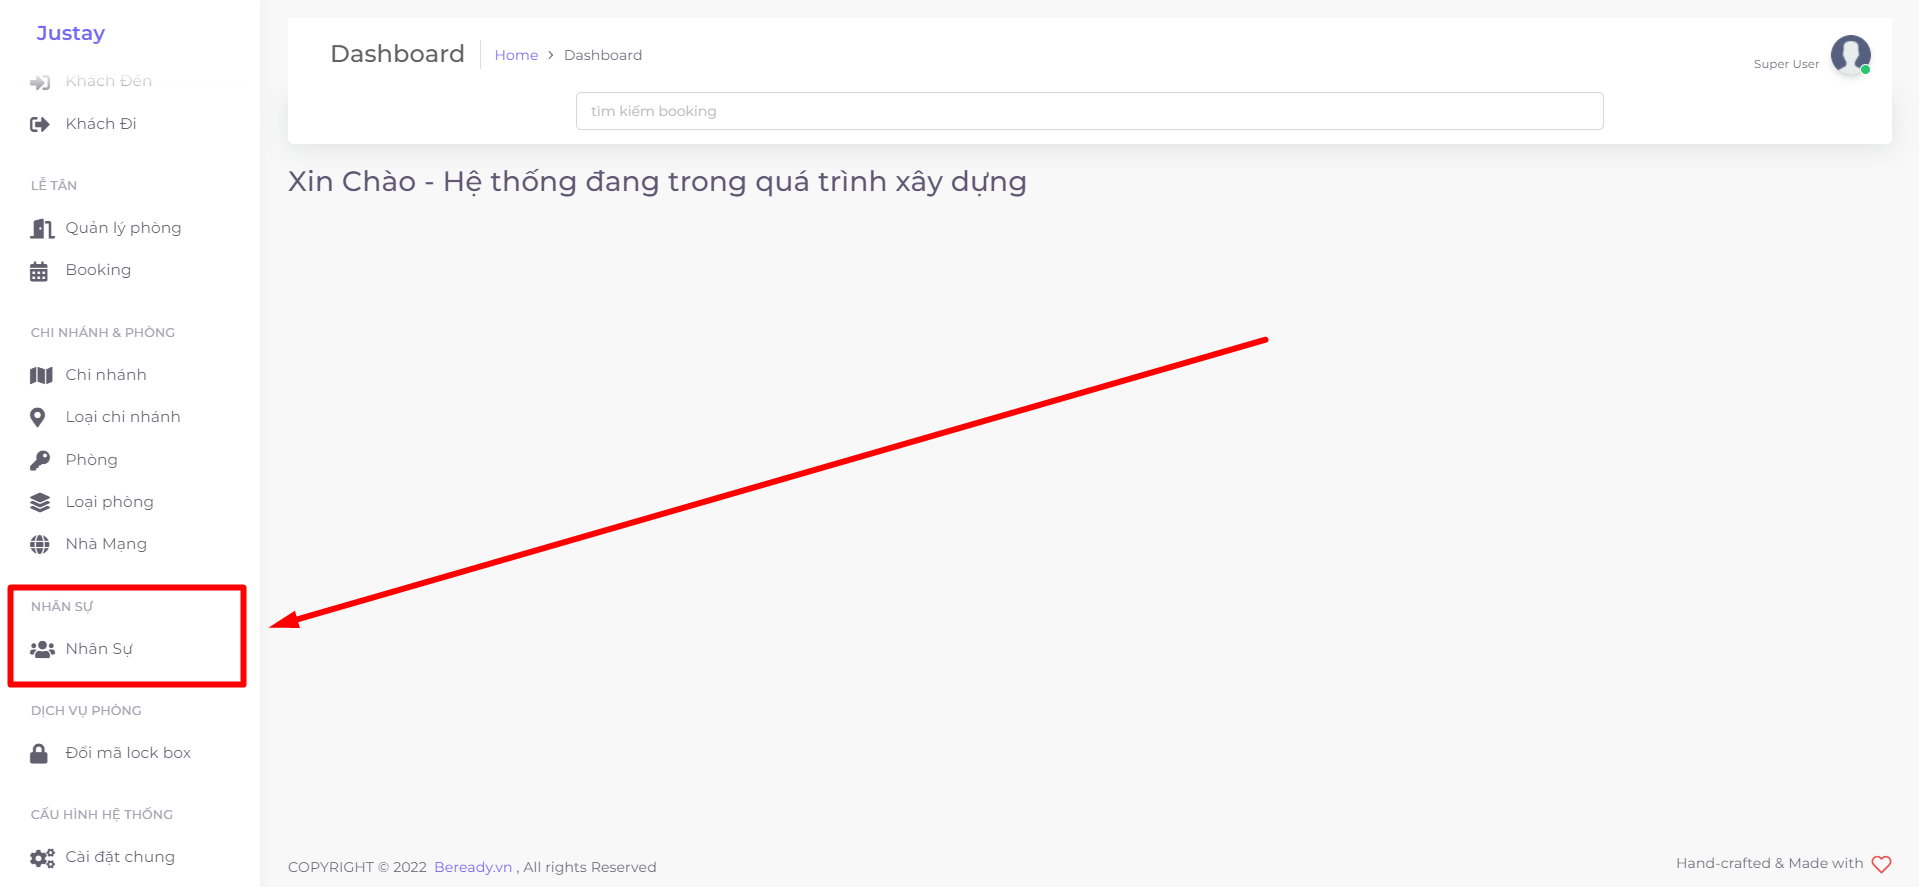1919x887 pixels.
Task: Click the Cài đặt chung gears icon
Action: (x=42, y=858)
